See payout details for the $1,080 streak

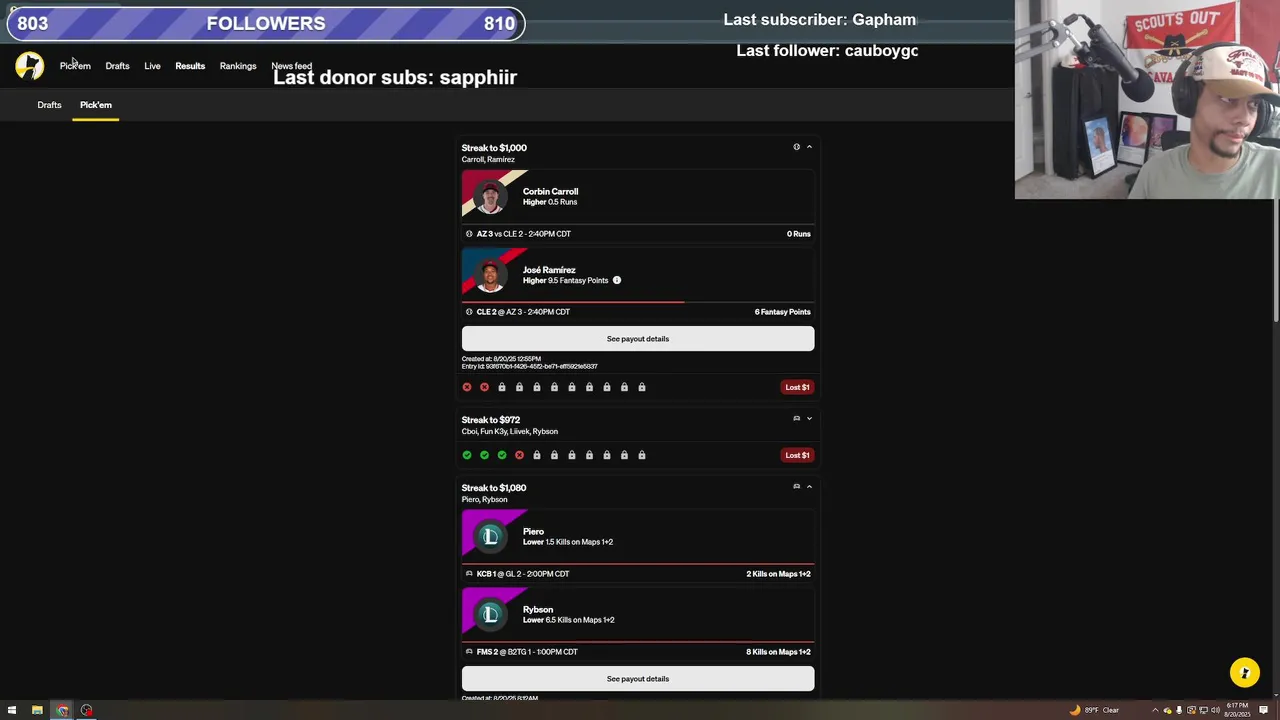pyautogui.click(x=638, y=679)
